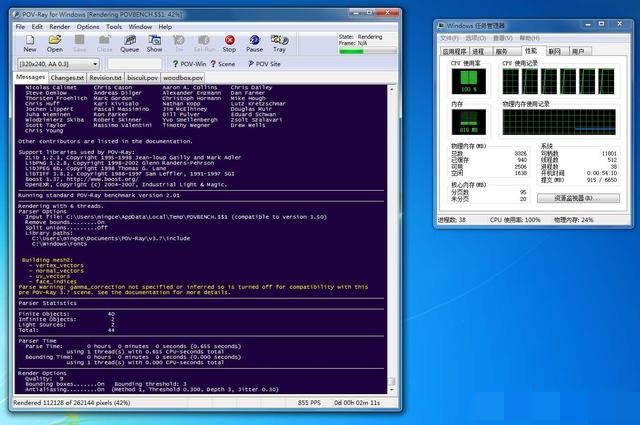Click the memory usage gauge in Task Manager
The height and width of the screenshot is (425, 640).
pos(469,122)
